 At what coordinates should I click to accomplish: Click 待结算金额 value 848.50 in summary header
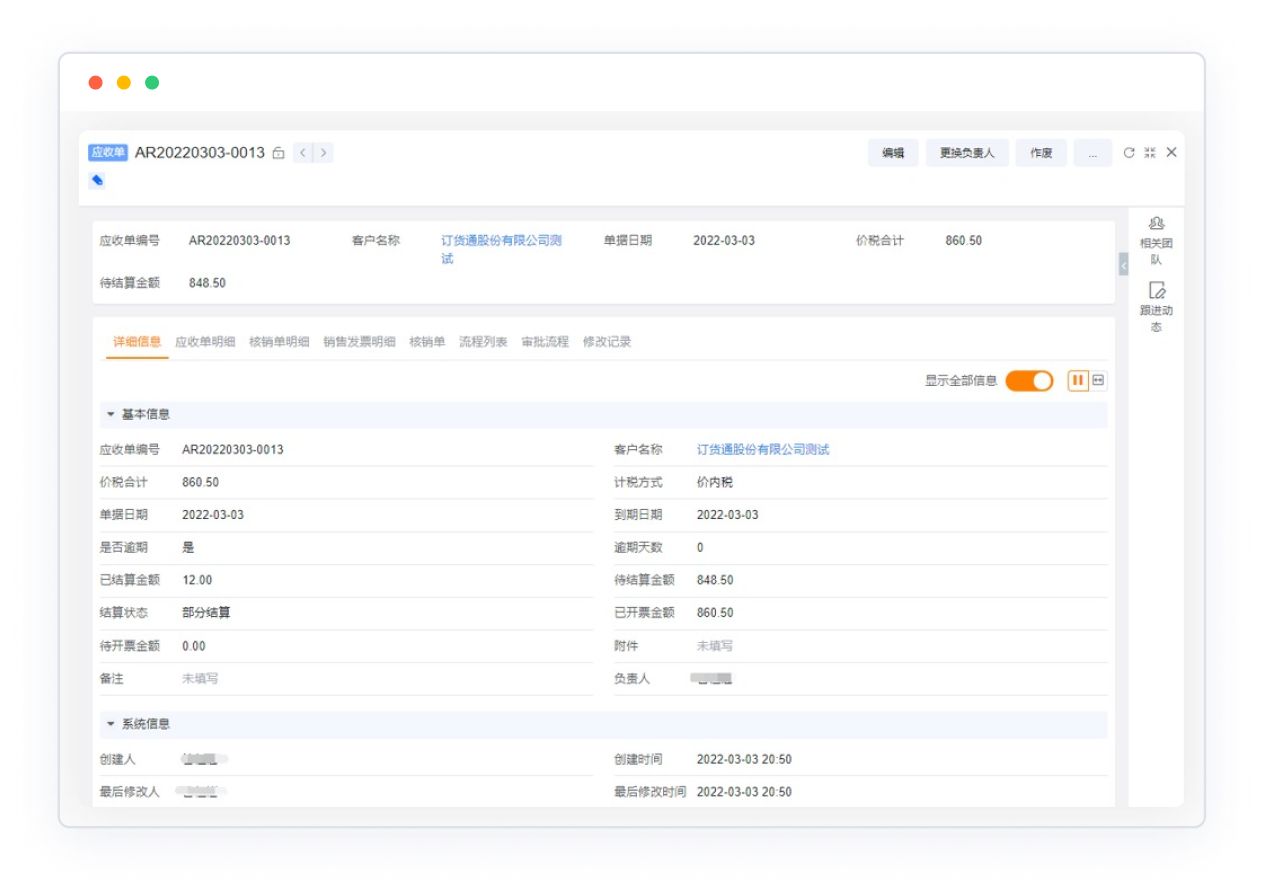click(x=207, y=283)
